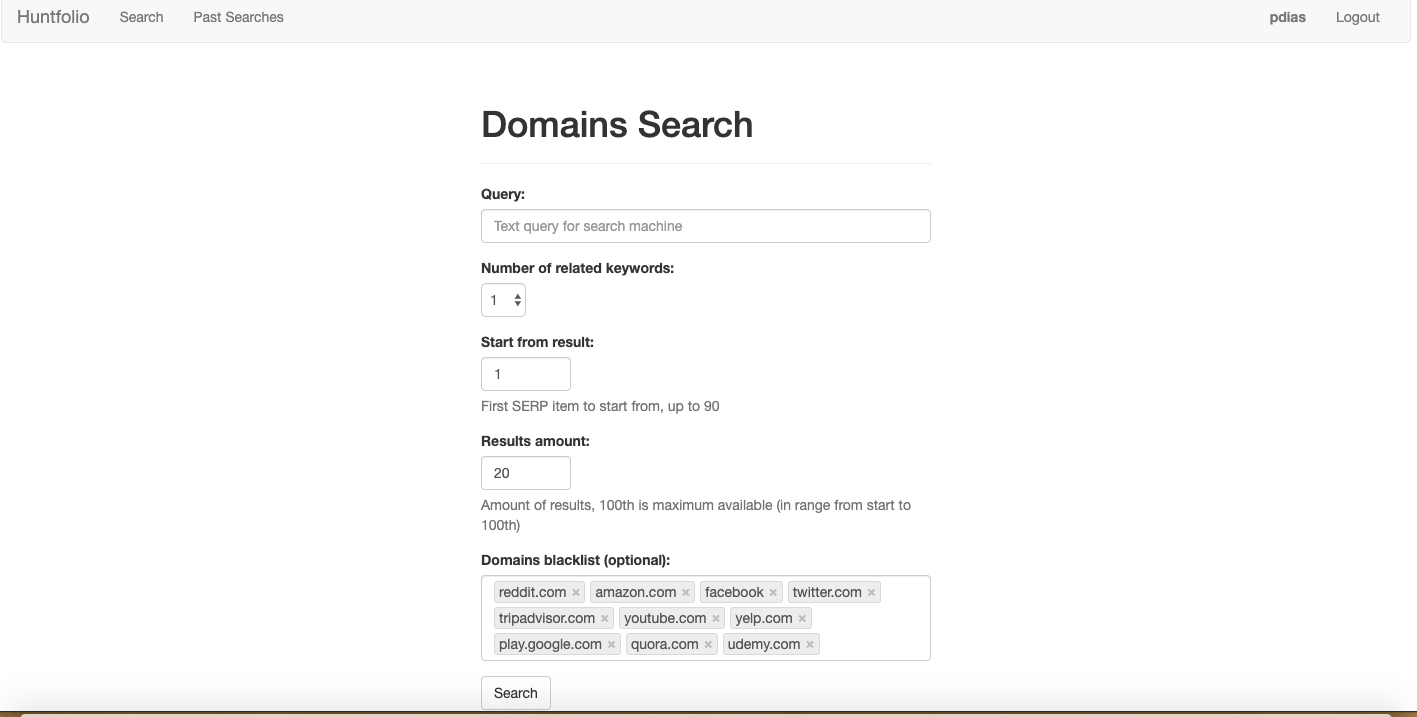This screenshot has width=1417, height=717.
Task: Remove udemy.com tag from blacklist
Action: pyautogui.click(x=810, y=645)
